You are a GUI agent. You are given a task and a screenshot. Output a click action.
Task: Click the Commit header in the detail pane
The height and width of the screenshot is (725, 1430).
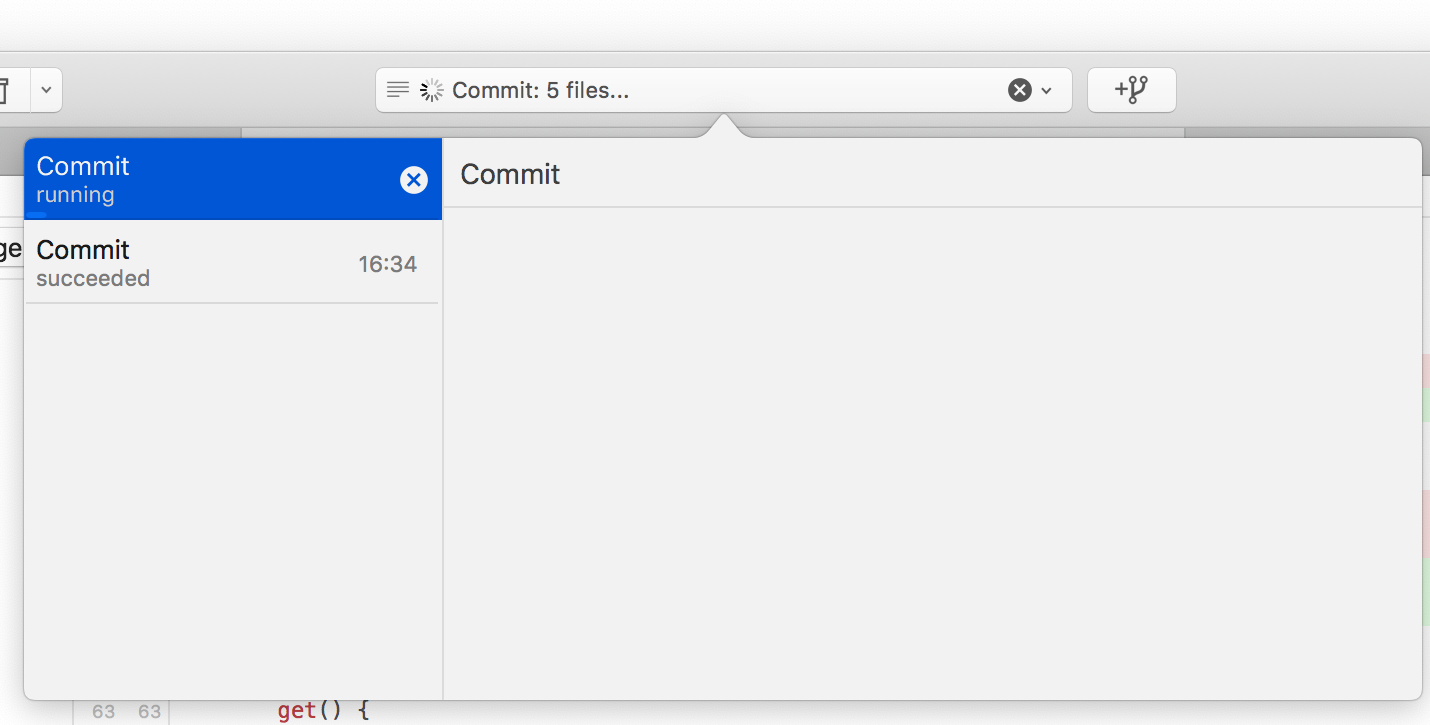(510, 174)
